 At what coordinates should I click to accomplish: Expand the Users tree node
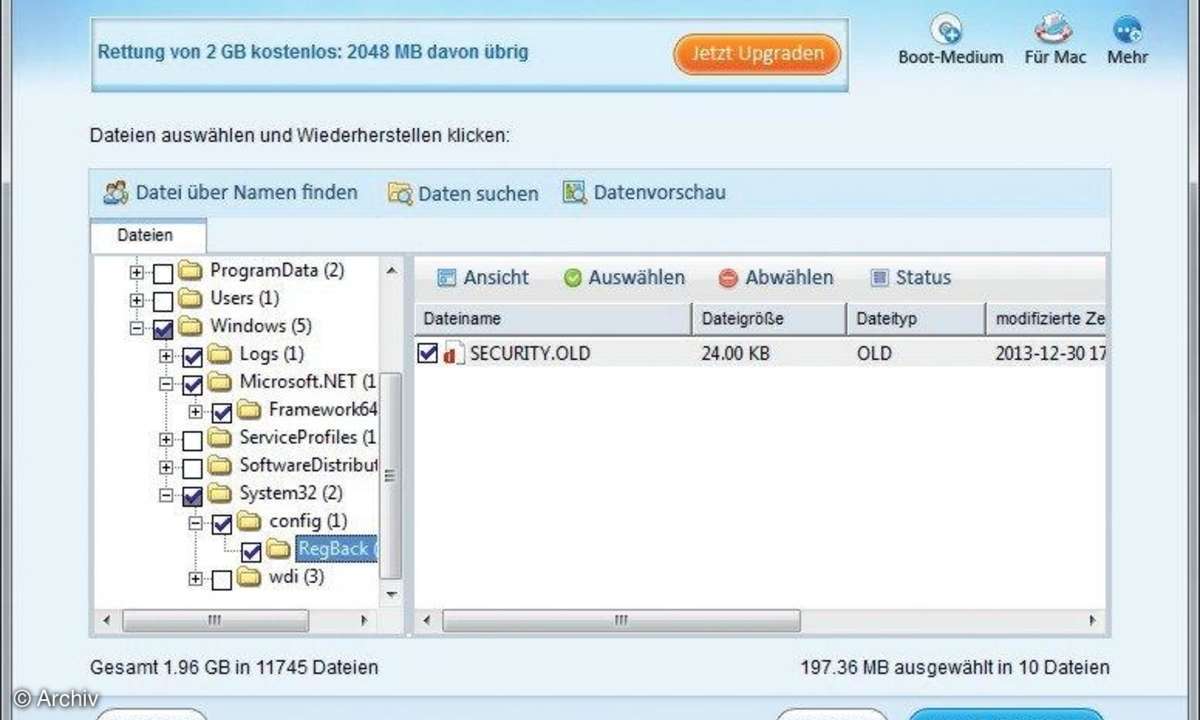click(x=137, y=299)
